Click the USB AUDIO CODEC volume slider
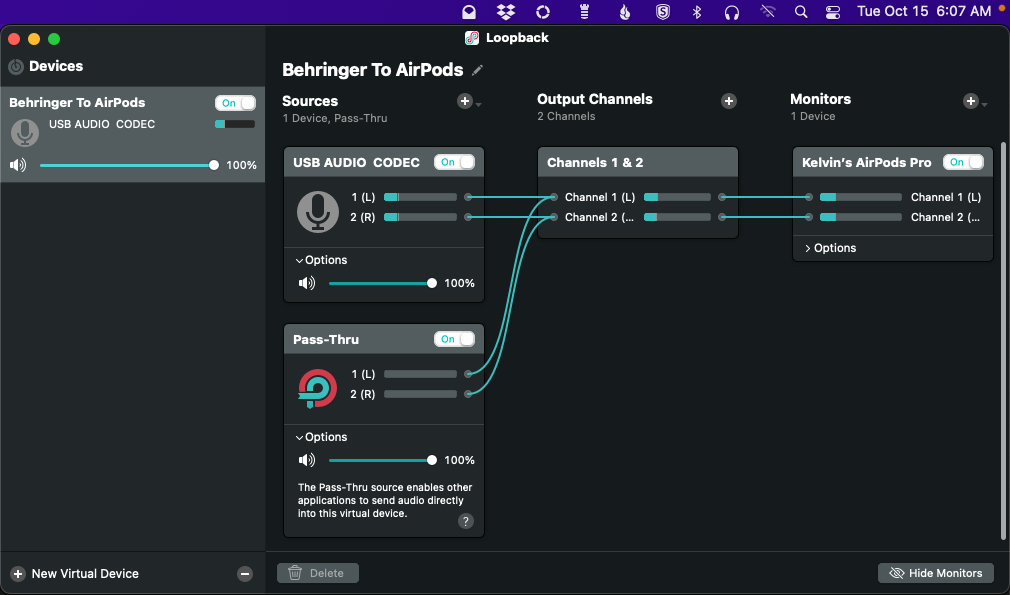Image resolution: width=1010 pixels, height=595 pixels. 383,283
